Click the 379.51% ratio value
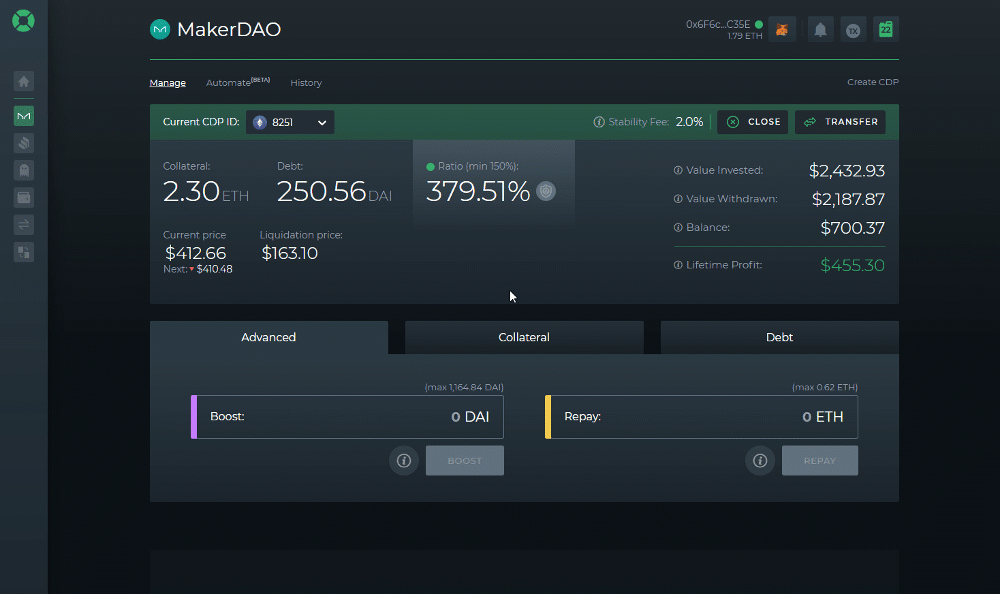Screen dimensions: 1000x594 coord(478,191)
